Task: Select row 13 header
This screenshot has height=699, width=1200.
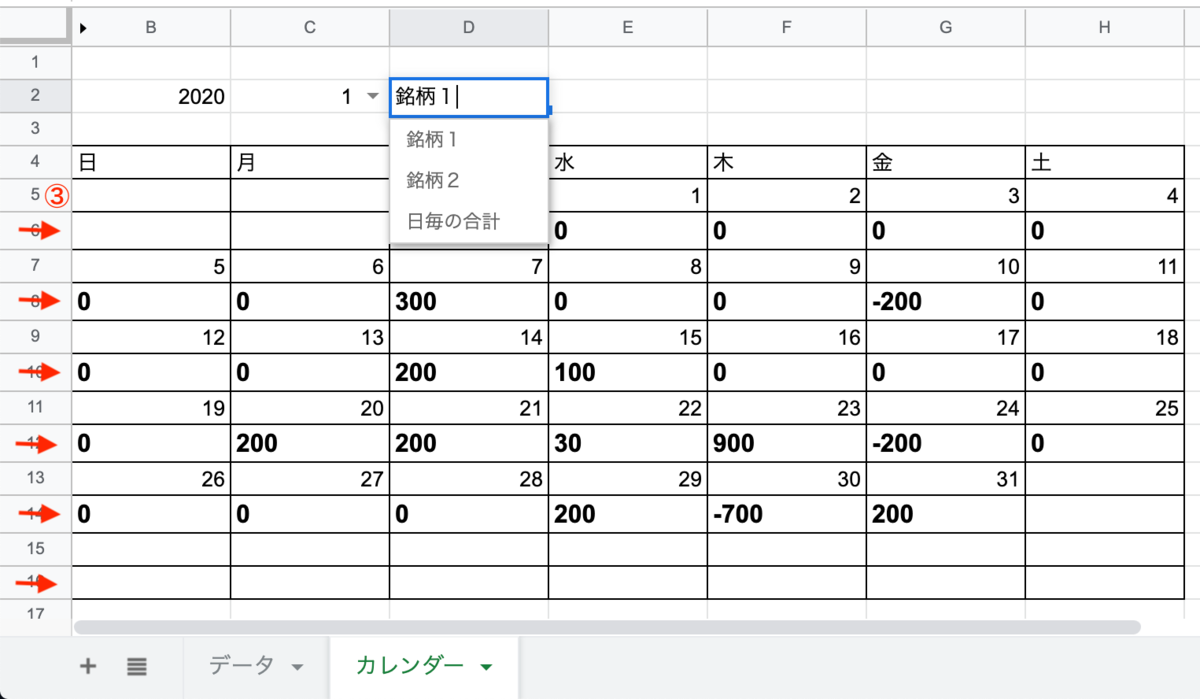Action: (36, 478)
